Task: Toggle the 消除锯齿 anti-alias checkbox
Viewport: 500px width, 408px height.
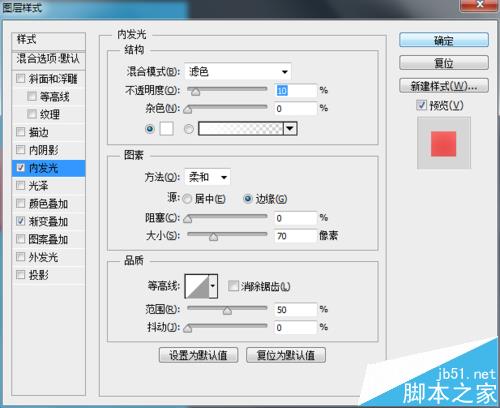Action: pos(233,286)
